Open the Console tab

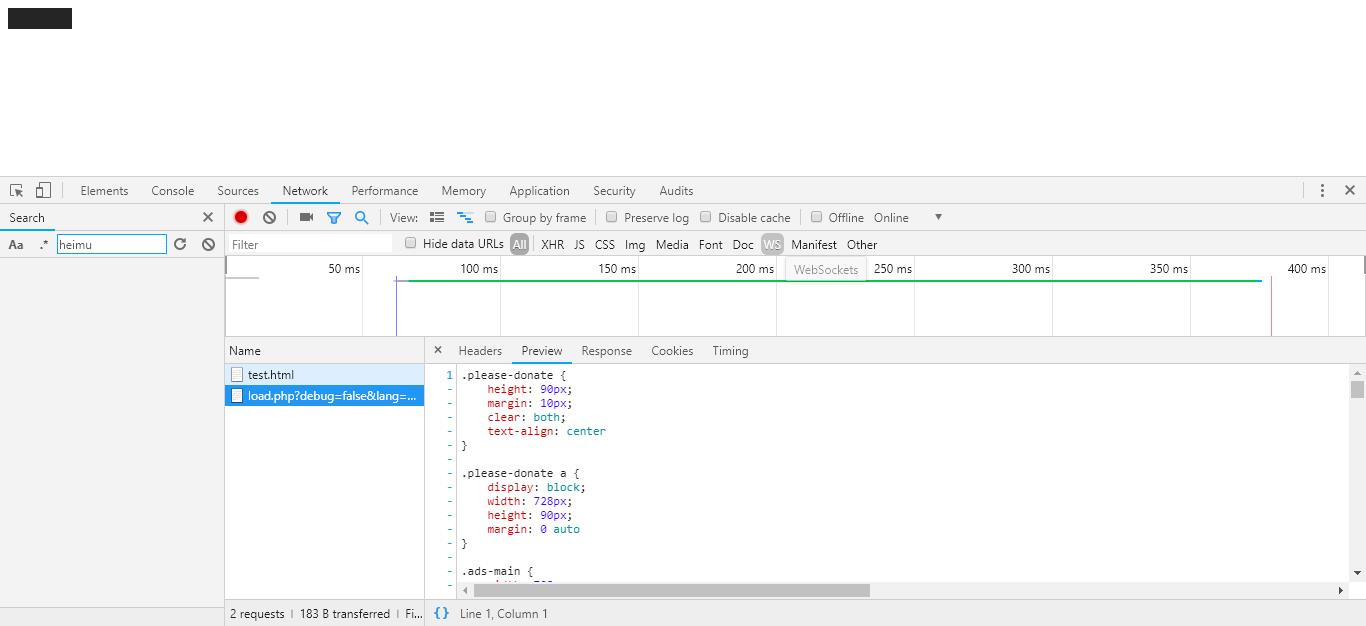(x=173, y=190)
